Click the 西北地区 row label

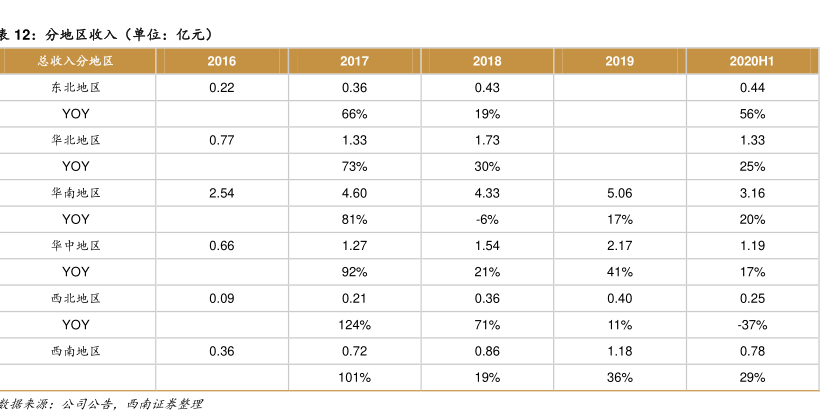(x=76, y=298)
